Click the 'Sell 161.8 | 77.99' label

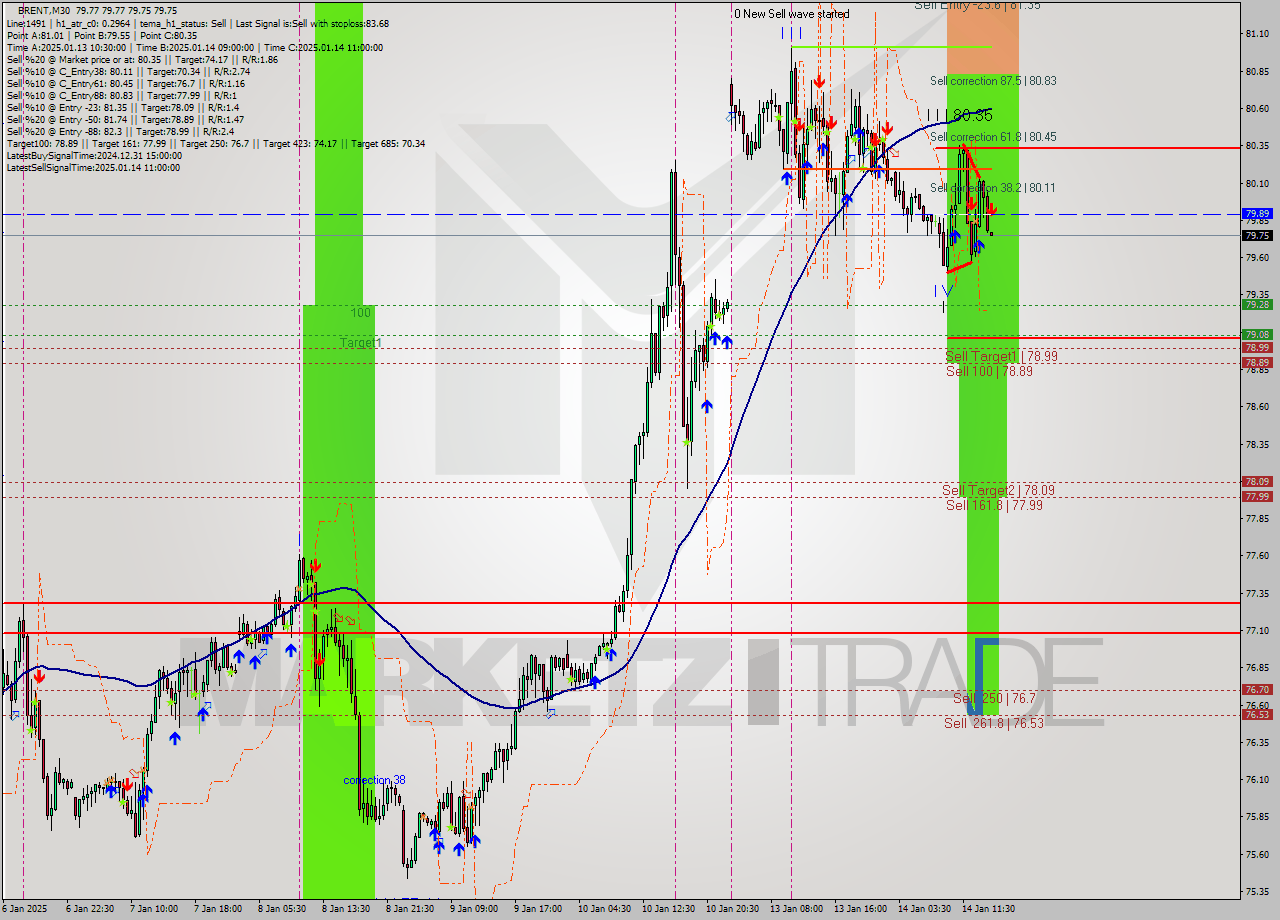(994, 505)
